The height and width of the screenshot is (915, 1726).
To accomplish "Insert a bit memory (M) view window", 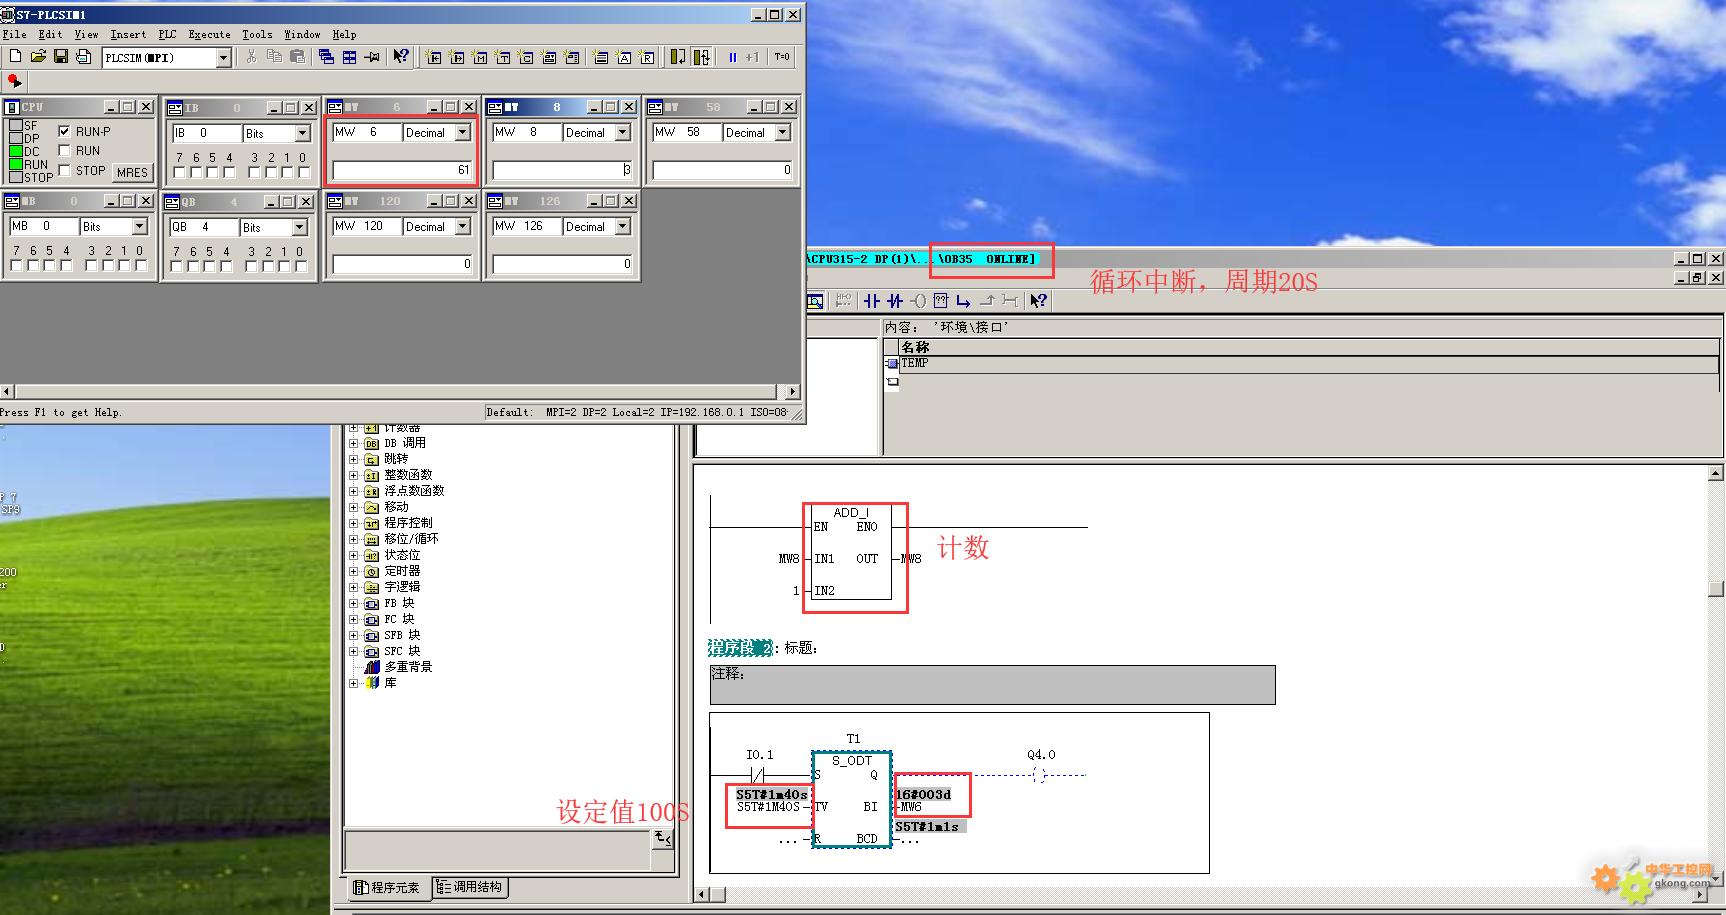I will click(480, 57).
